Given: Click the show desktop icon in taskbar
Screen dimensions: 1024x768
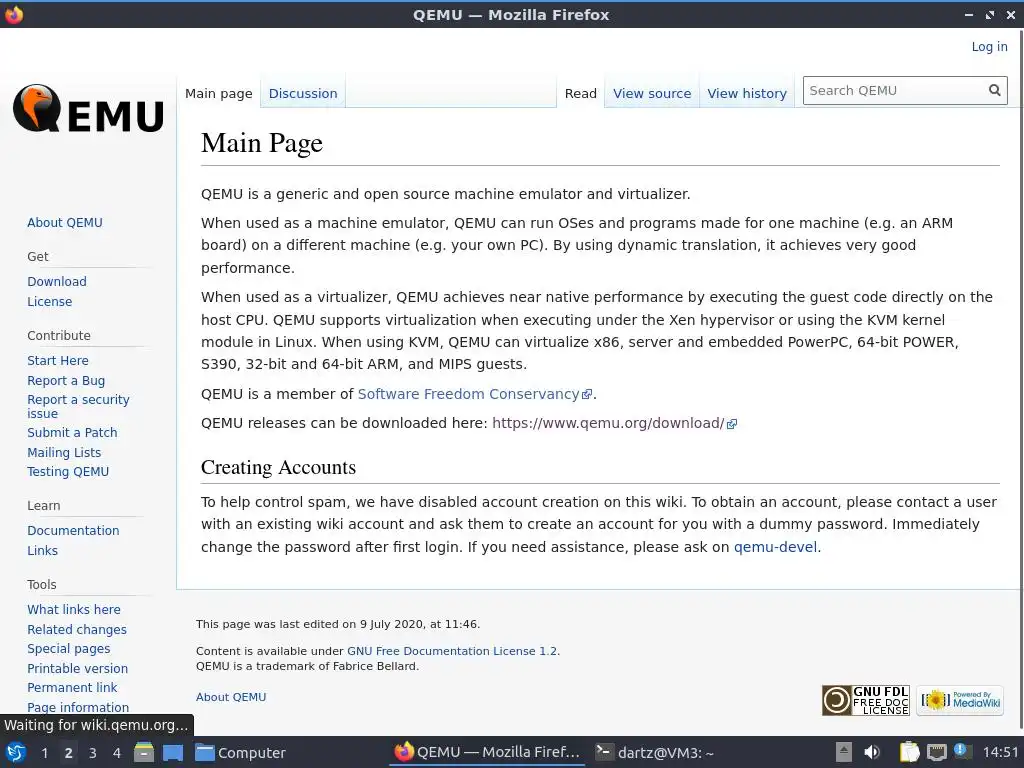Looking at the screenshot, I should tap(173, 752).
